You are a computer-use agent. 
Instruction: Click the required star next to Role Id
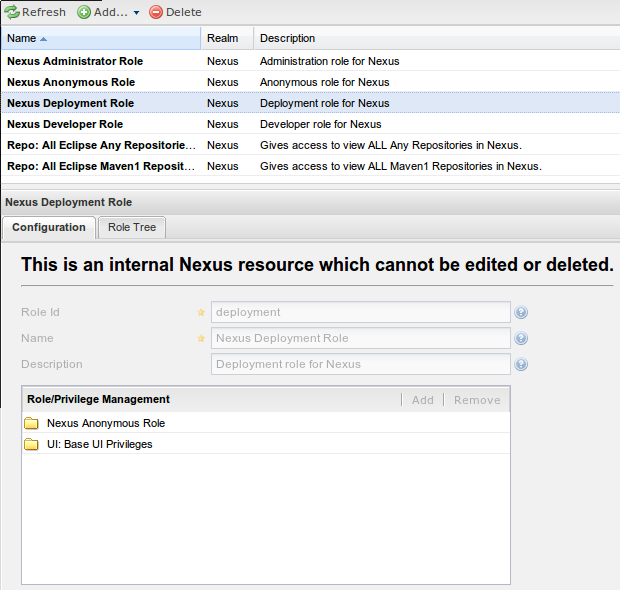click(201, 312)
